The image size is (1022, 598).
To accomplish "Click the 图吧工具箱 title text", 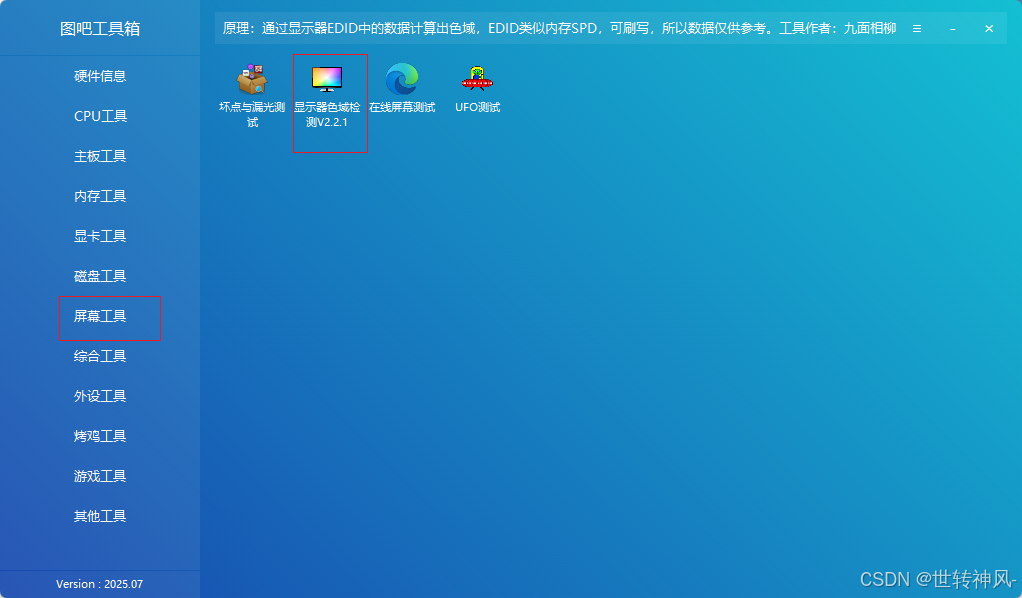I will pyautogui.click(x=100, y=29).
